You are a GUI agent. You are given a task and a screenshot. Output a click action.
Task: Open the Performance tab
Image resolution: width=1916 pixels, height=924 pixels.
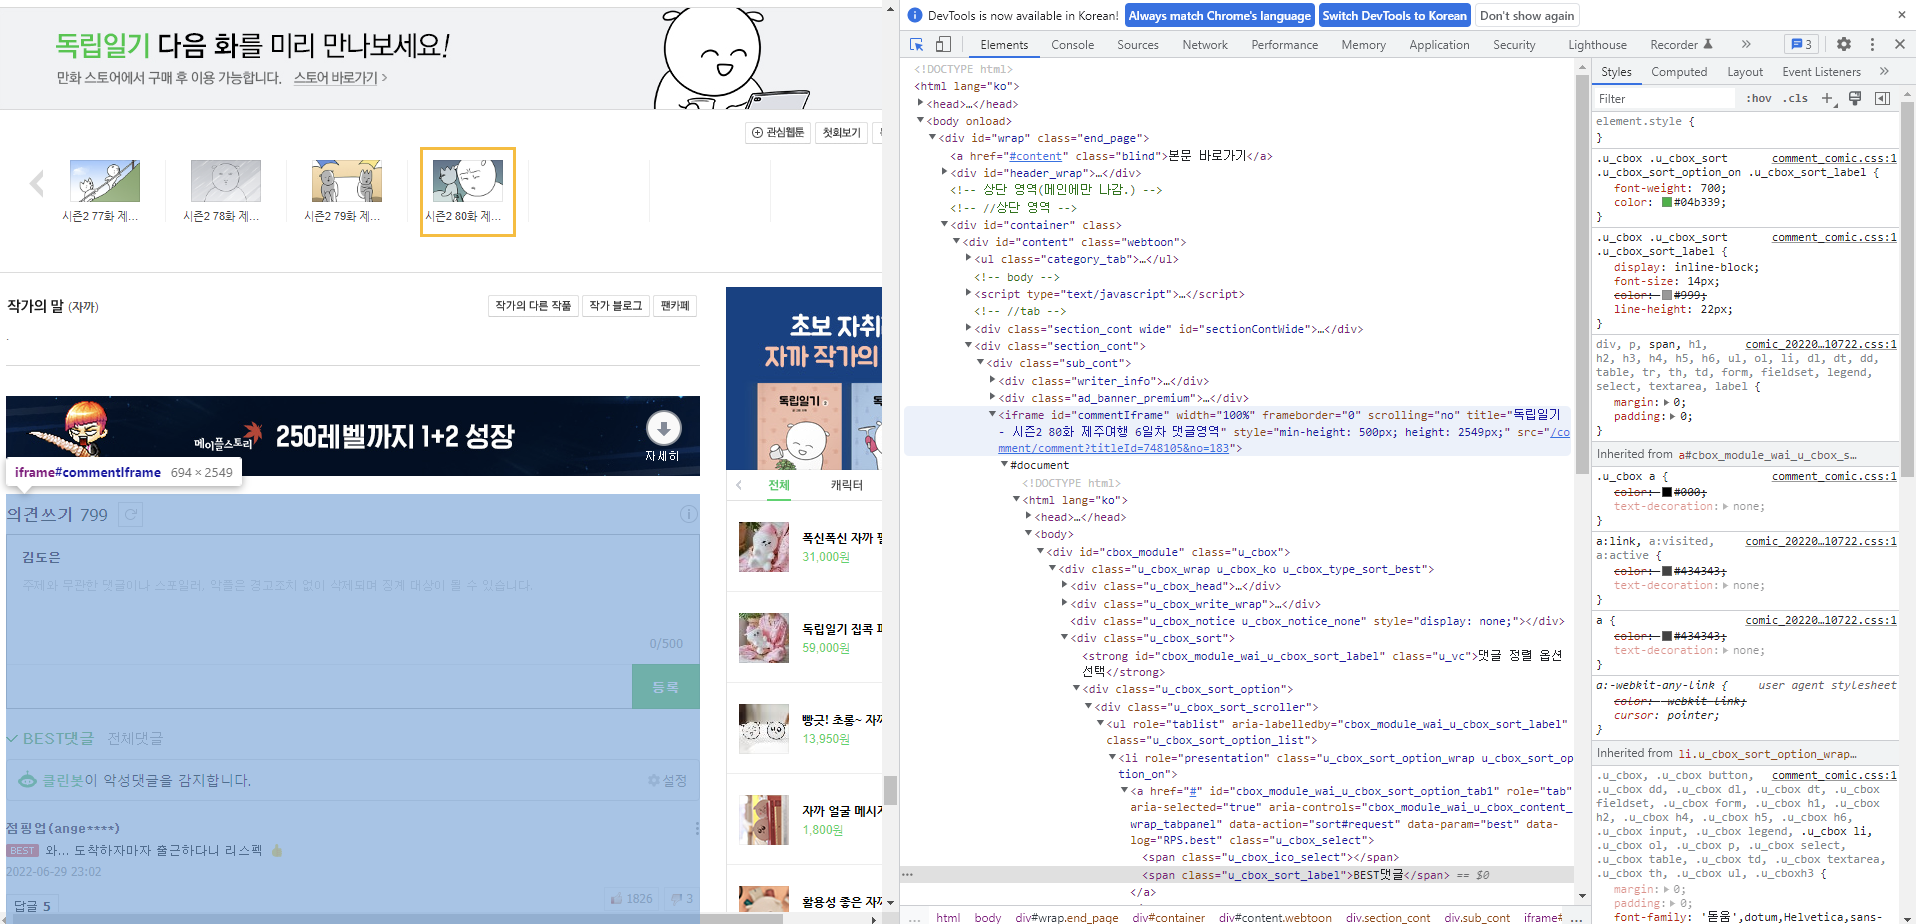(1284, 45)
